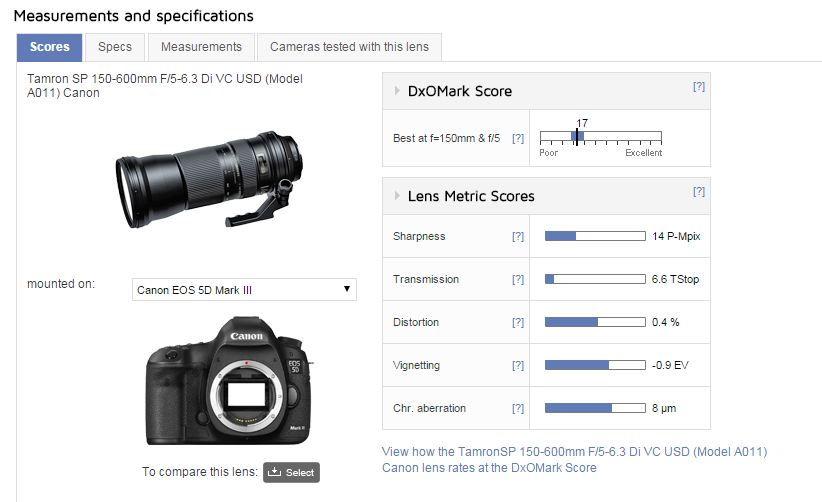Image resolution: width=822 pixels, height=502 pixels.
Task: Click the Vignetting score bar
Action: click(x=595, y=365)
